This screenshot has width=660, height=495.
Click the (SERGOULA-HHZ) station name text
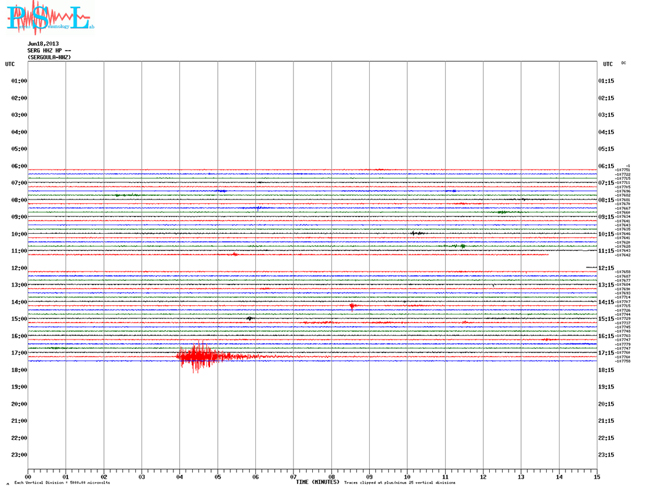point(49,58)
